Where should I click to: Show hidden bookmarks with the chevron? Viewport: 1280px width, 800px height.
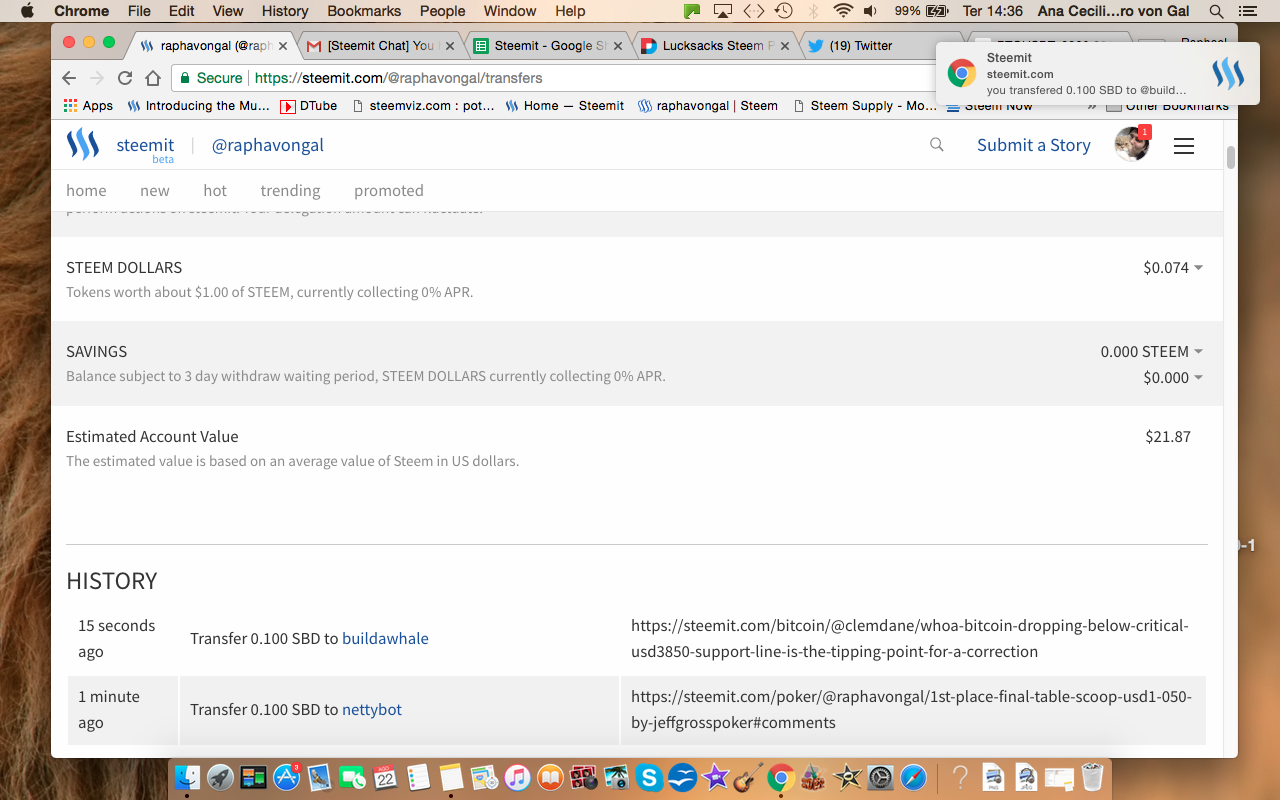[1092, 105]
